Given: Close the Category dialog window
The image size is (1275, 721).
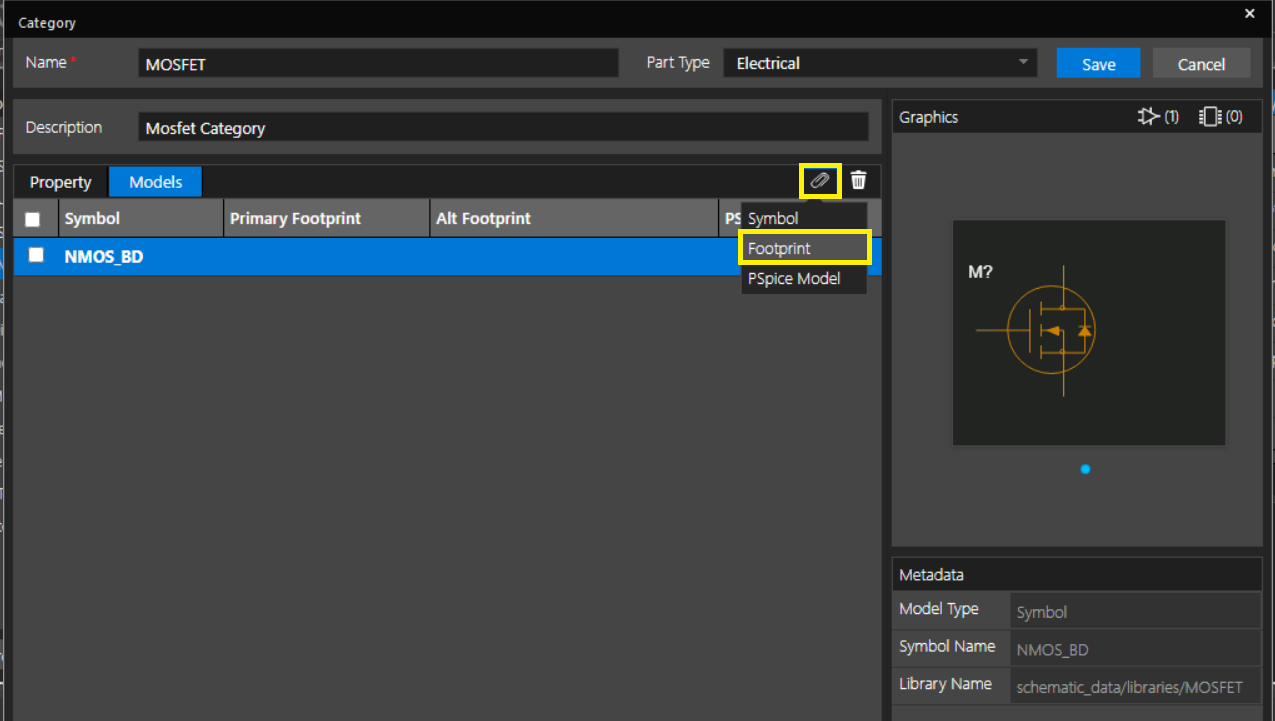Looking at the screenshot, I should point(1249,14).
